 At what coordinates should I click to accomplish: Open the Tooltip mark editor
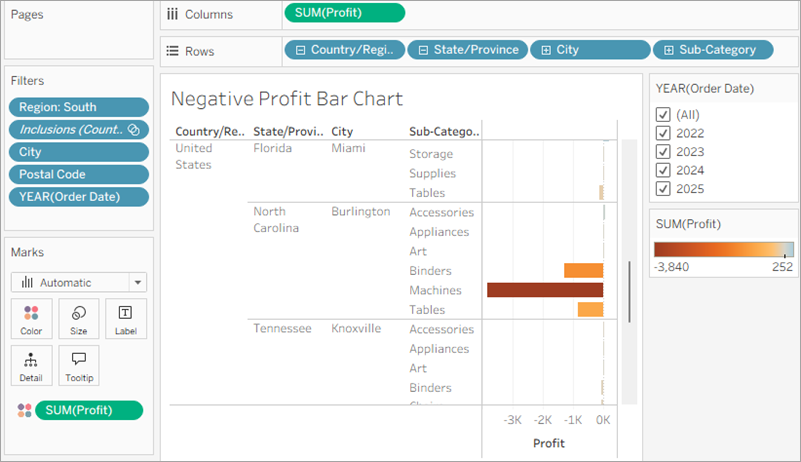tap(78, 365)
